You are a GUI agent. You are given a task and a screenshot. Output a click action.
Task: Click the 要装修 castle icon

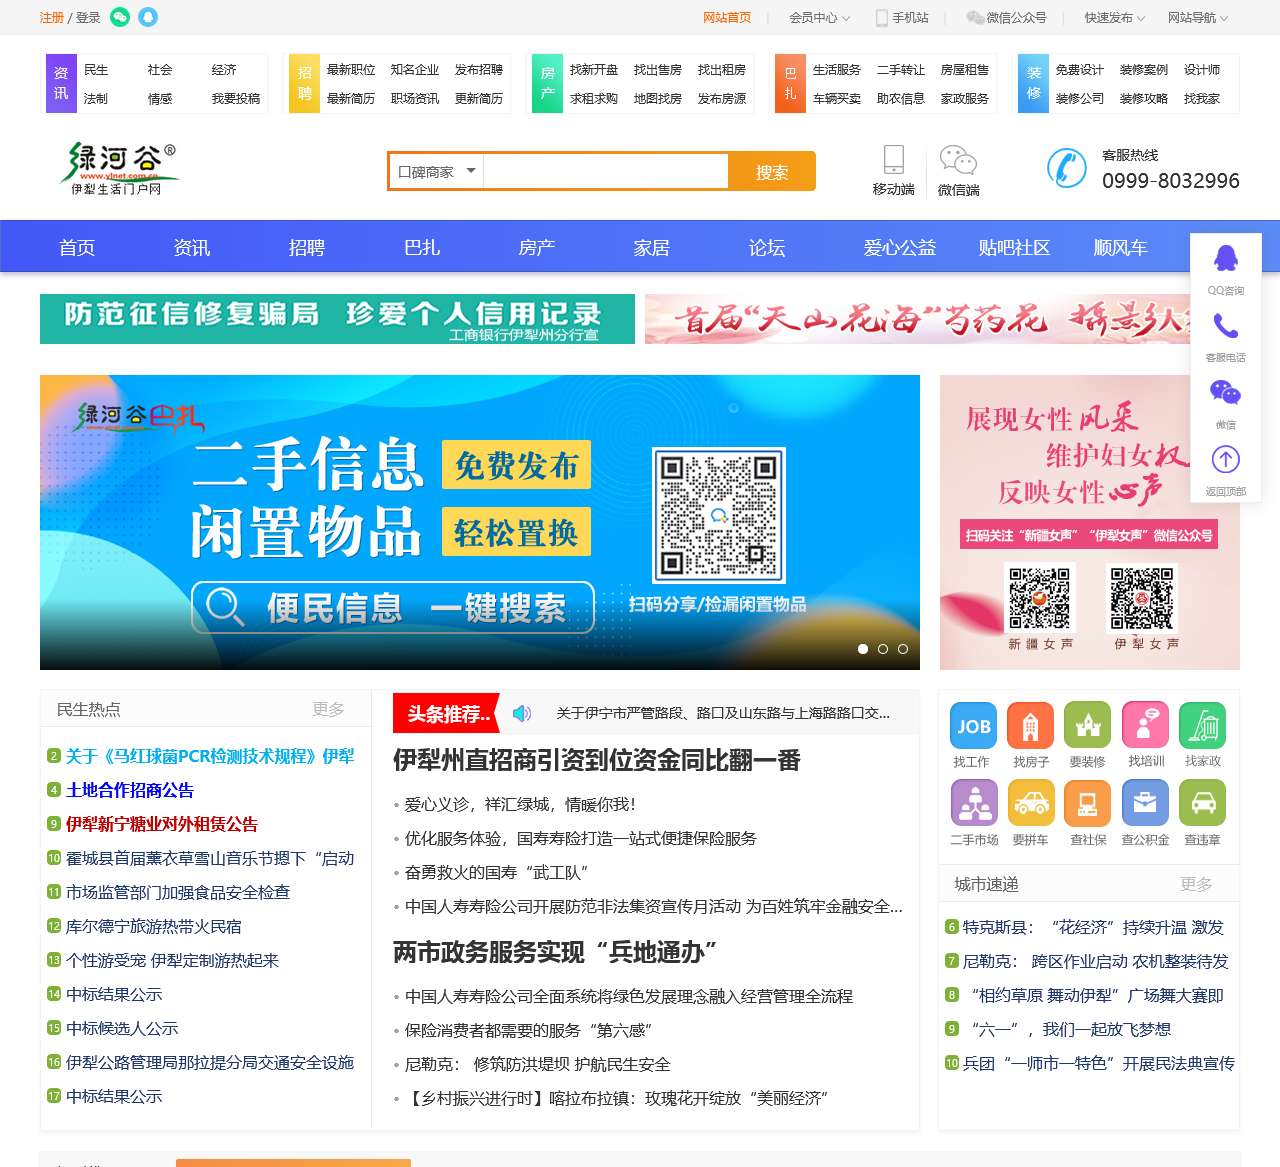point(1087,724)
